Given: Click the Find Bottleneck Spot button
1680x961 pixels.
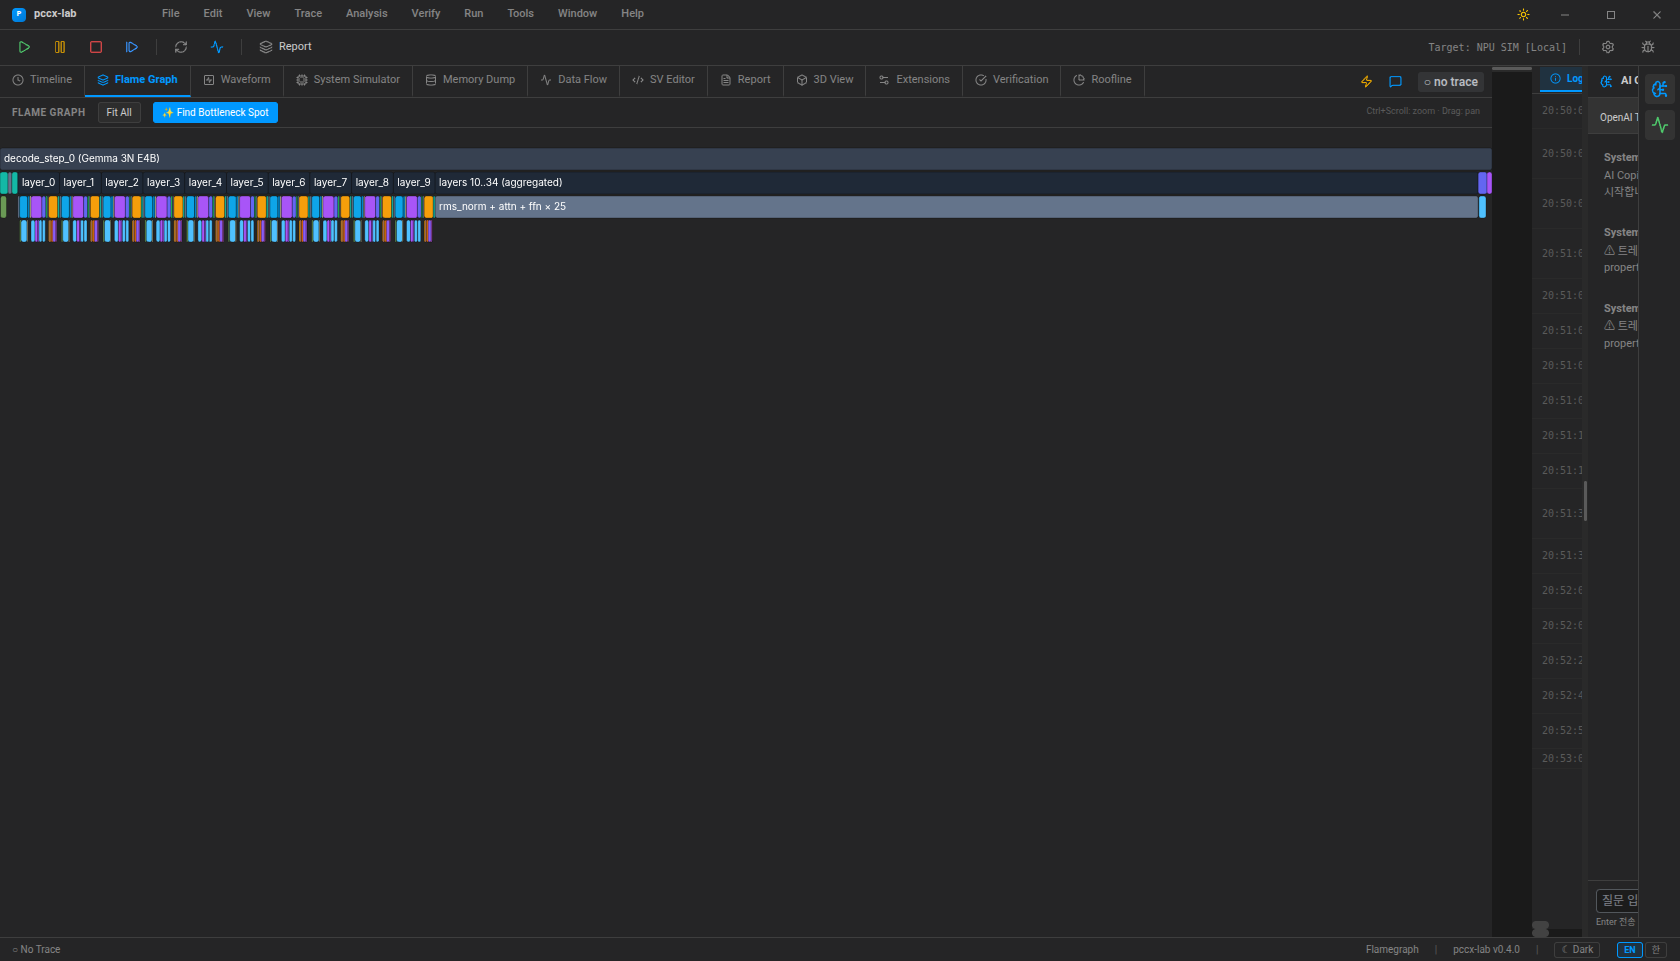Looking at the screenshot, I should point(215,113).
